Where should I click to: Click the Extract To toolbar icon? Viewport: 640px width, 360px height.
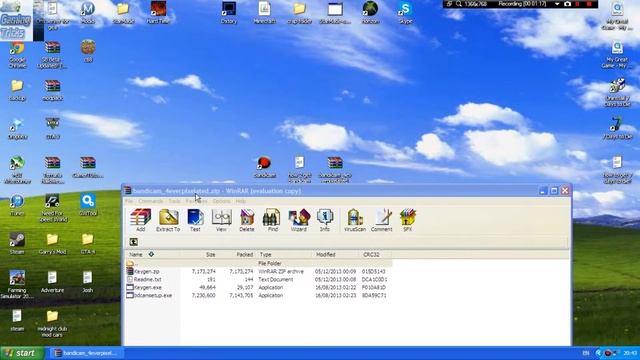click(x=168, y=220)
